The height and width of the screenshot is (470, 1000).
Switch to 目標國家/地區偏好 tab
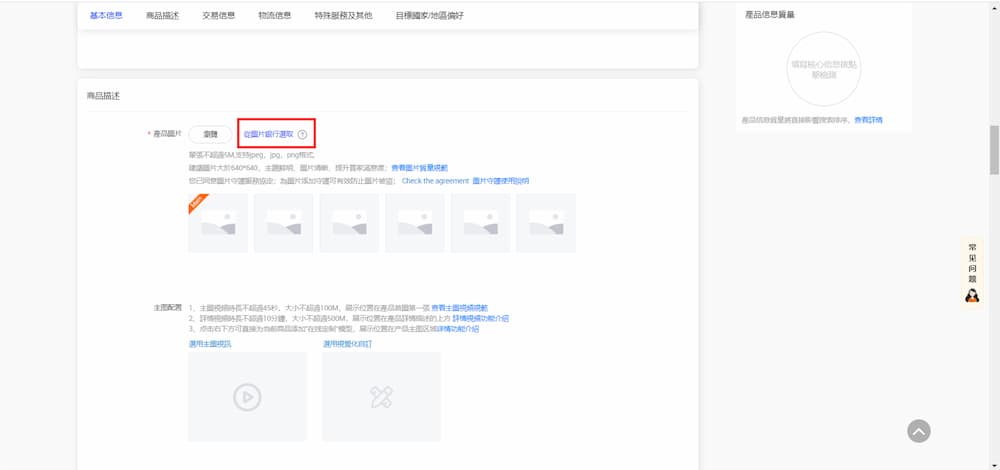429,16
